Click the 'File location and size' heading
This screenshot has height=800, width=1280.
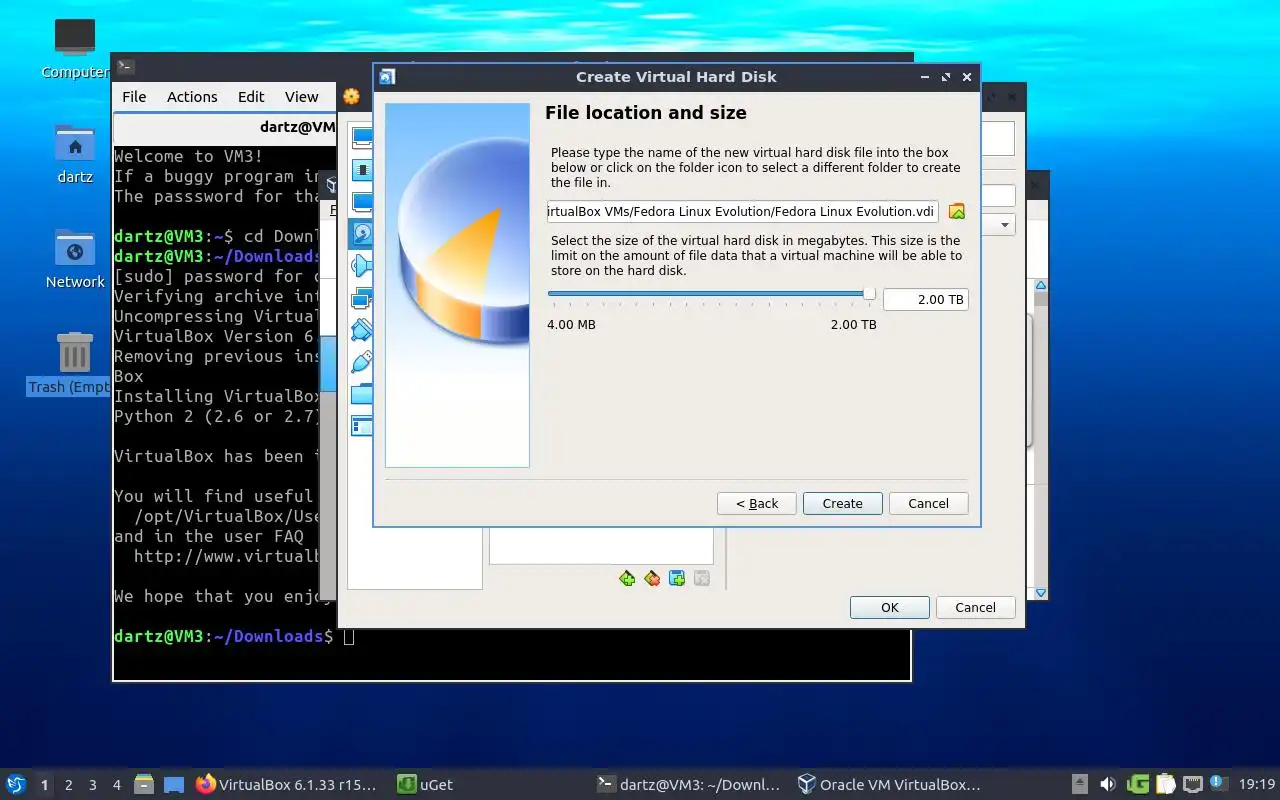(x=646, y=113)
